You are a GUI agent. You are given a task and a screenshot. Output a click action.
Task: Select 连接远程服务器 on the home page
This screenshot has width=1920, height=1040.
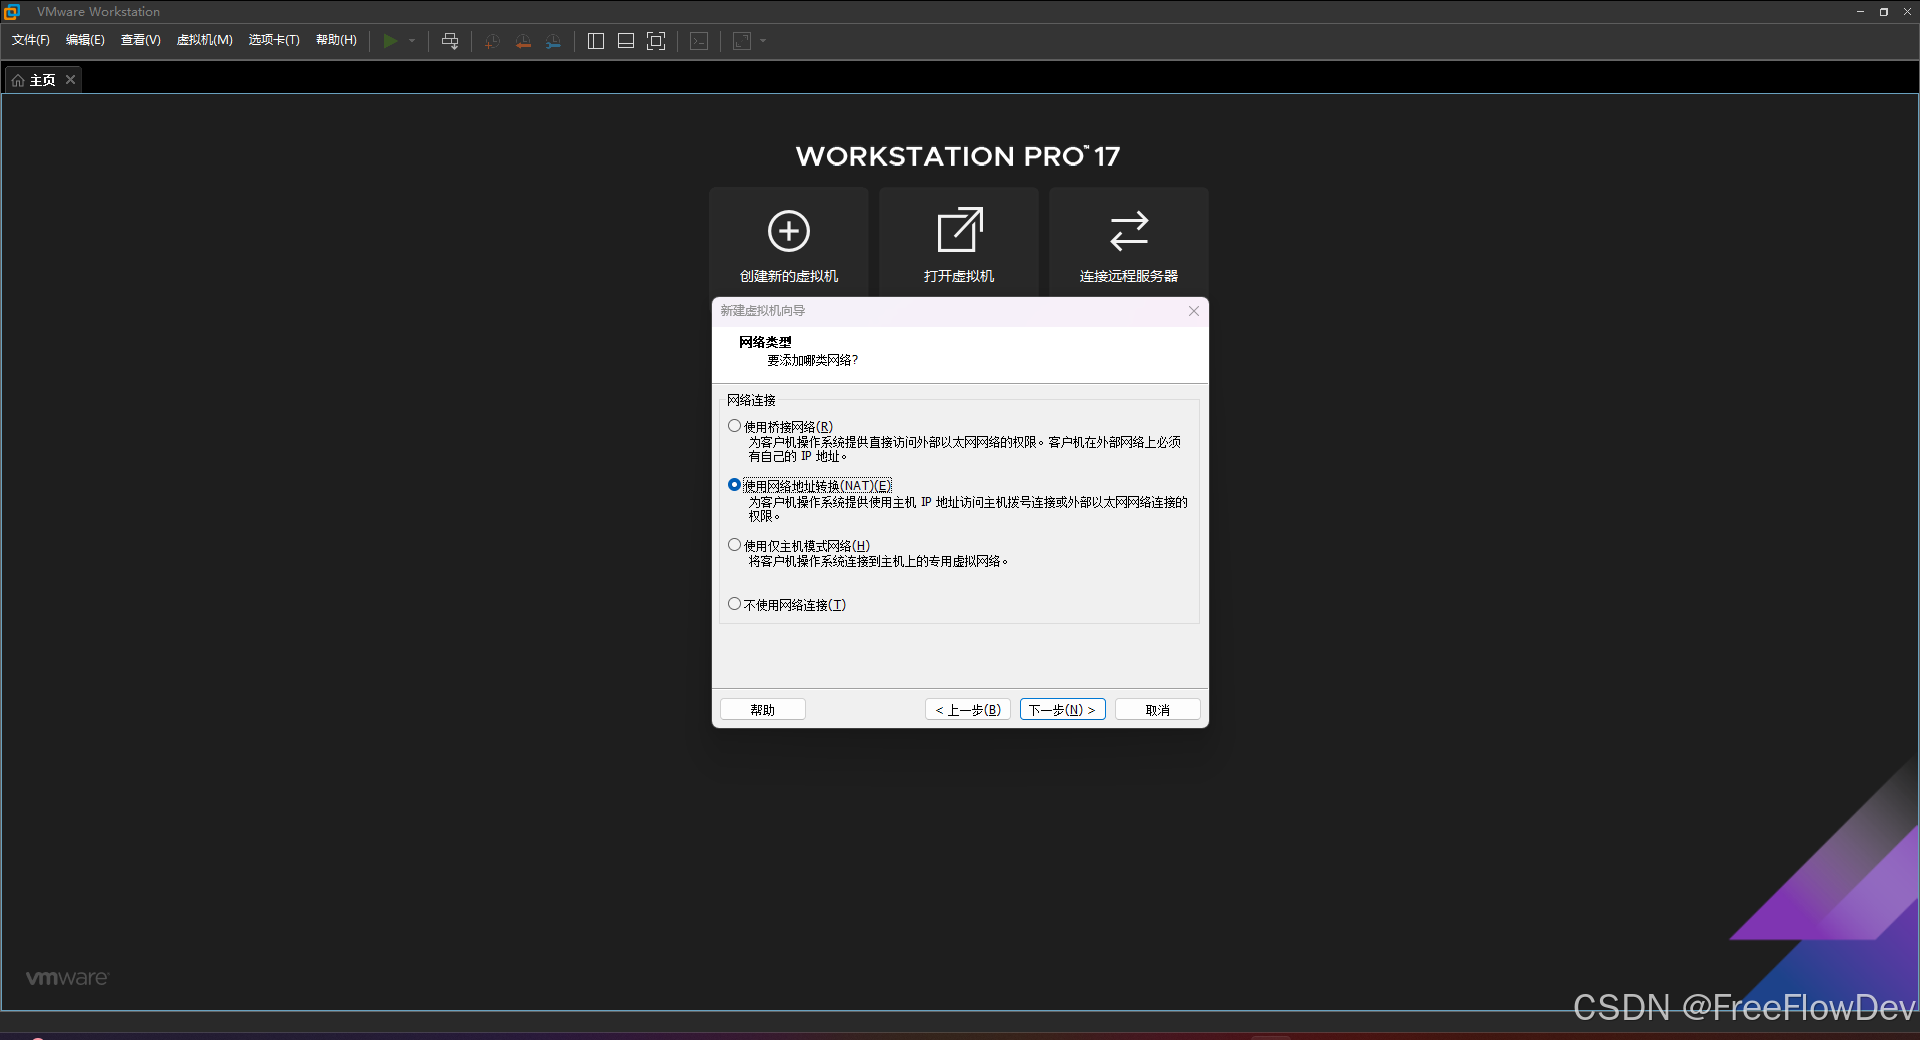point(1128,240)
